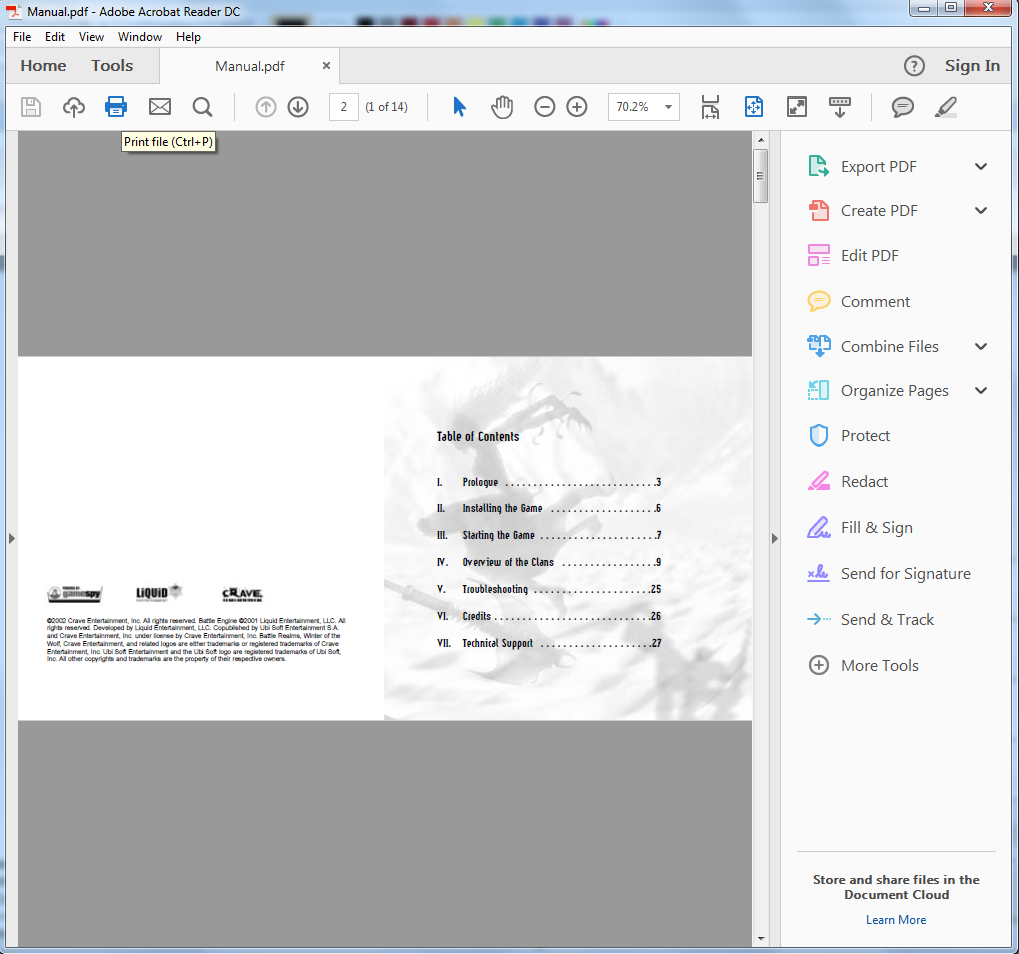Click the Print file icon
Image resolution: width=1019 pixels, height=954 pixels.
(116, 107)
